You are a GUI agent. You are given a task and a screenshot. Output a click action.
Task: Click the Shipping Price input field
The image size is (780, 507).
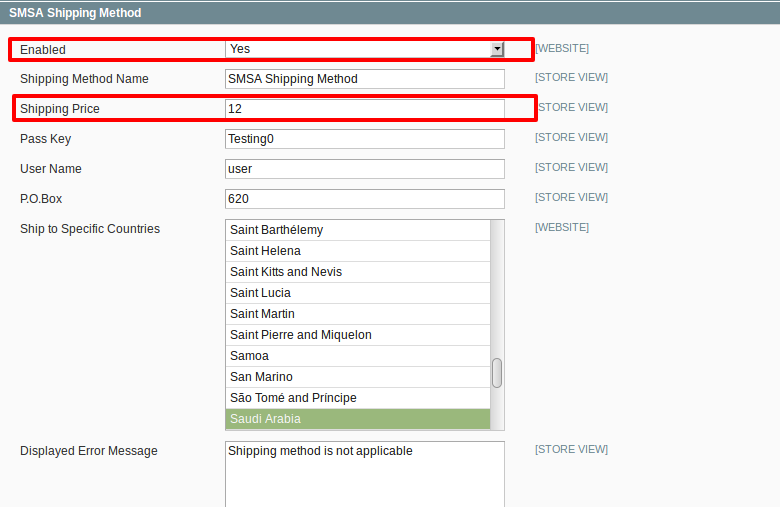pos(365,108)
